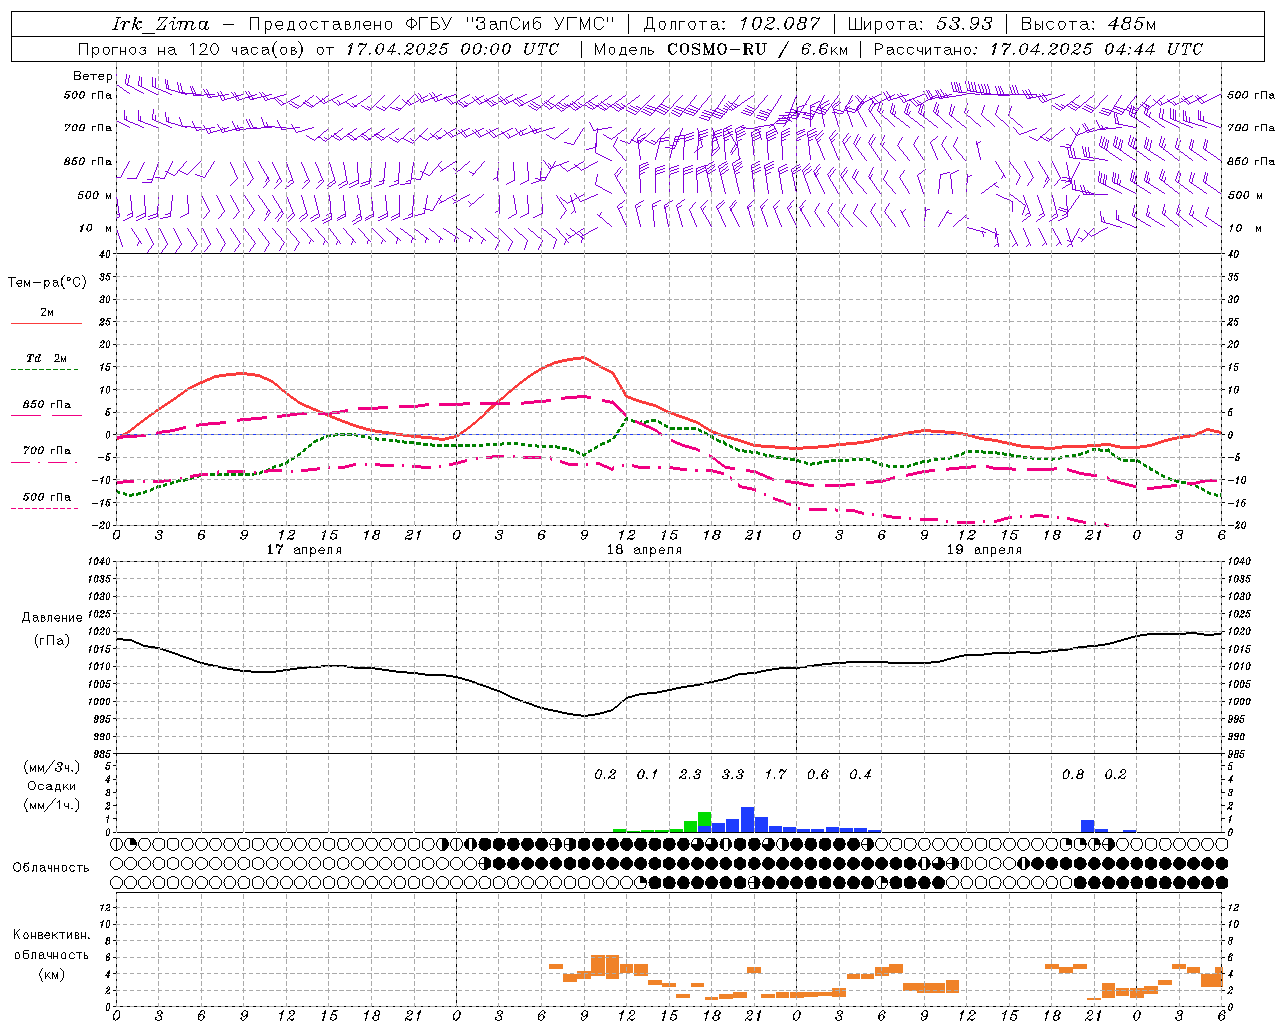1280x1024 pixels.
Task: Select the longitude value 102.087
Action: coord(780,24)
